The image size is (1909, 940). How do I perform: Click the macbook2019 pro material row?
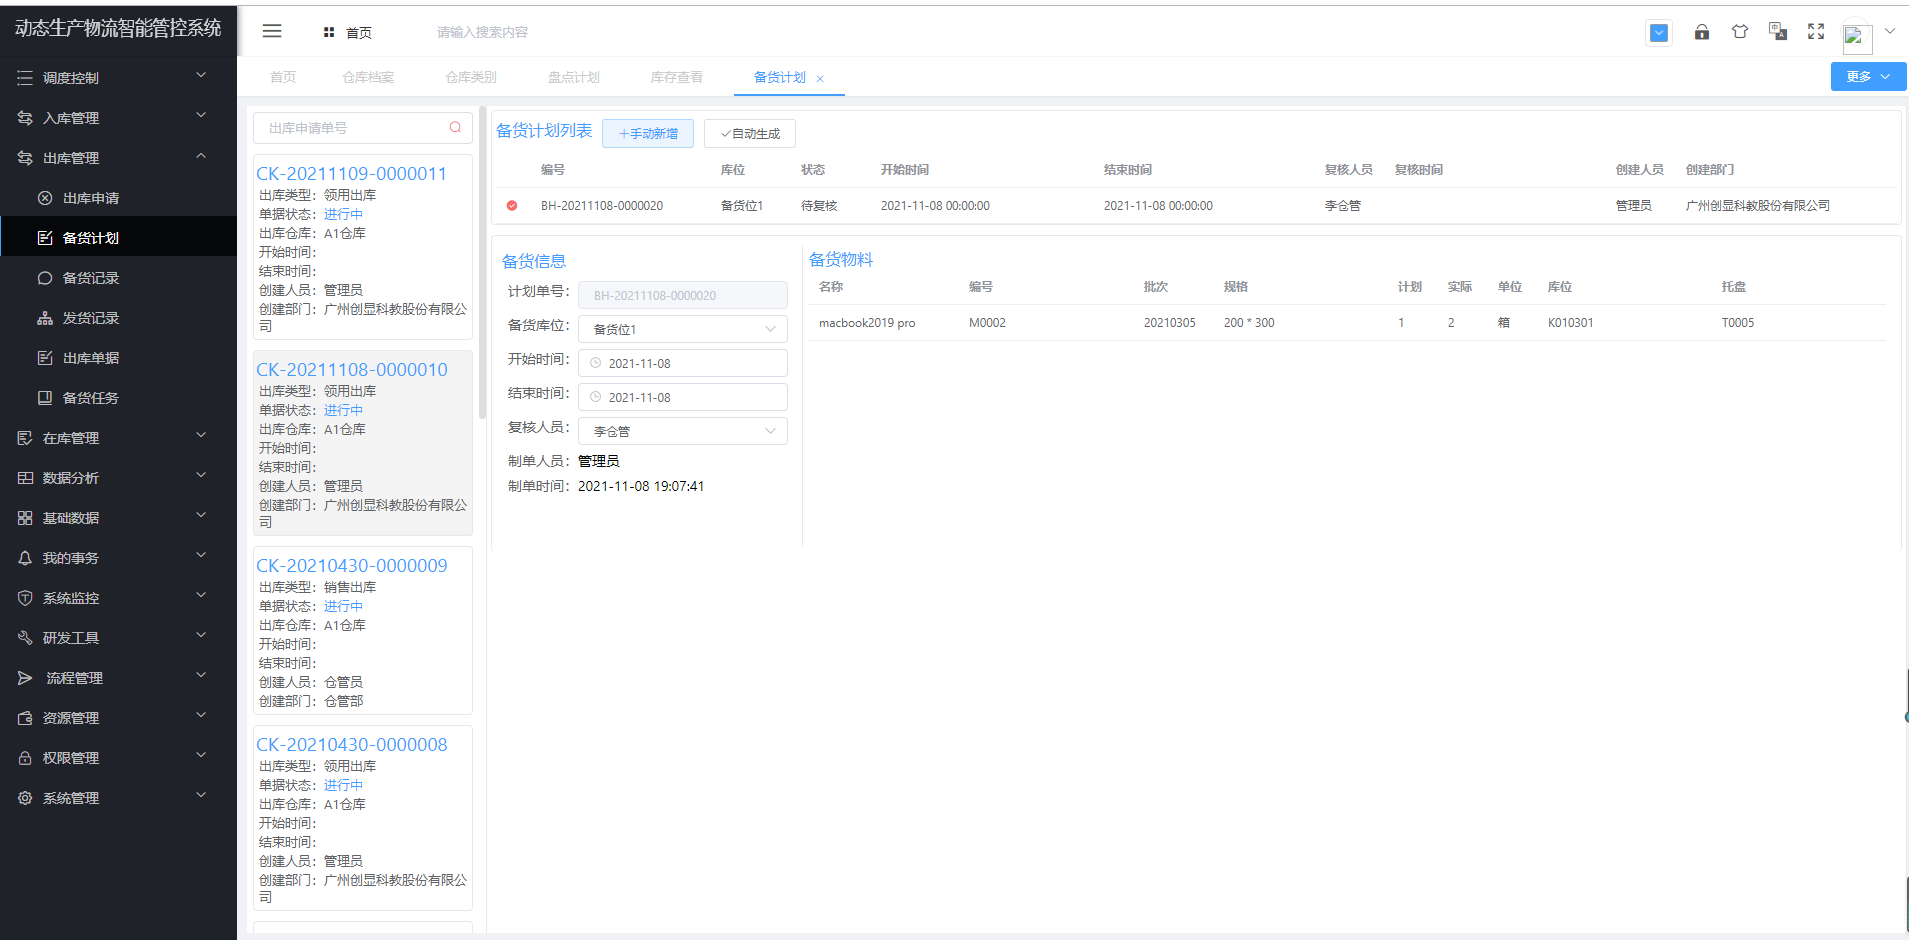1347,323
